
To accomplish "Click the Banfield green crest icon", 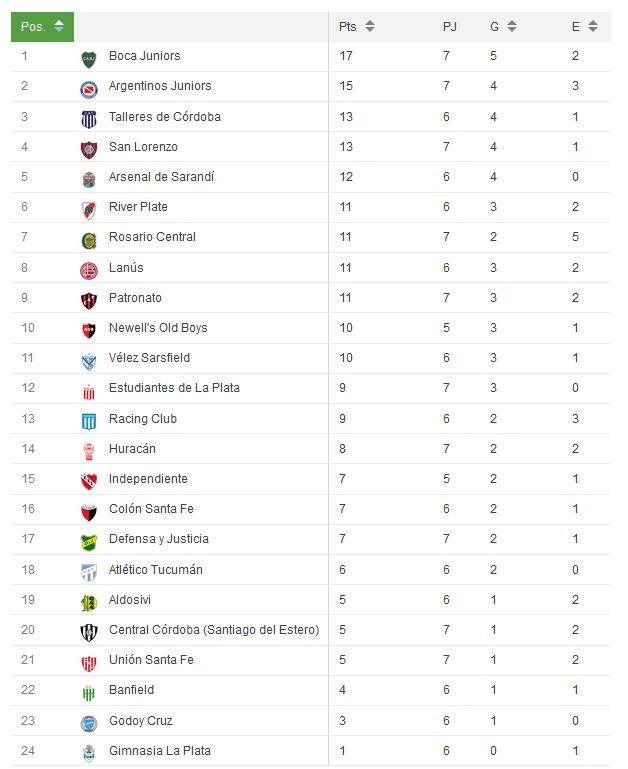I will 89,693.
